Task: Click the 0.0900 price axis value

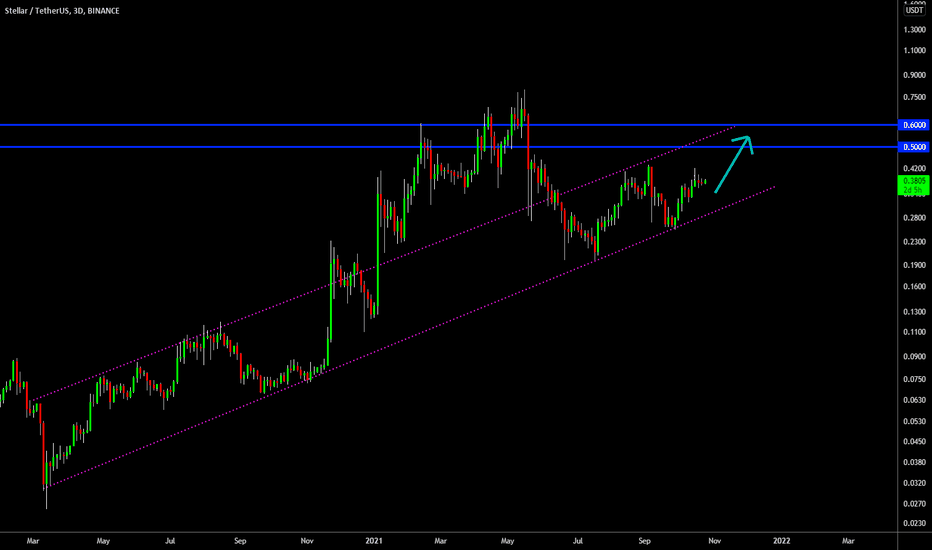Action: [x=914, y=357]
